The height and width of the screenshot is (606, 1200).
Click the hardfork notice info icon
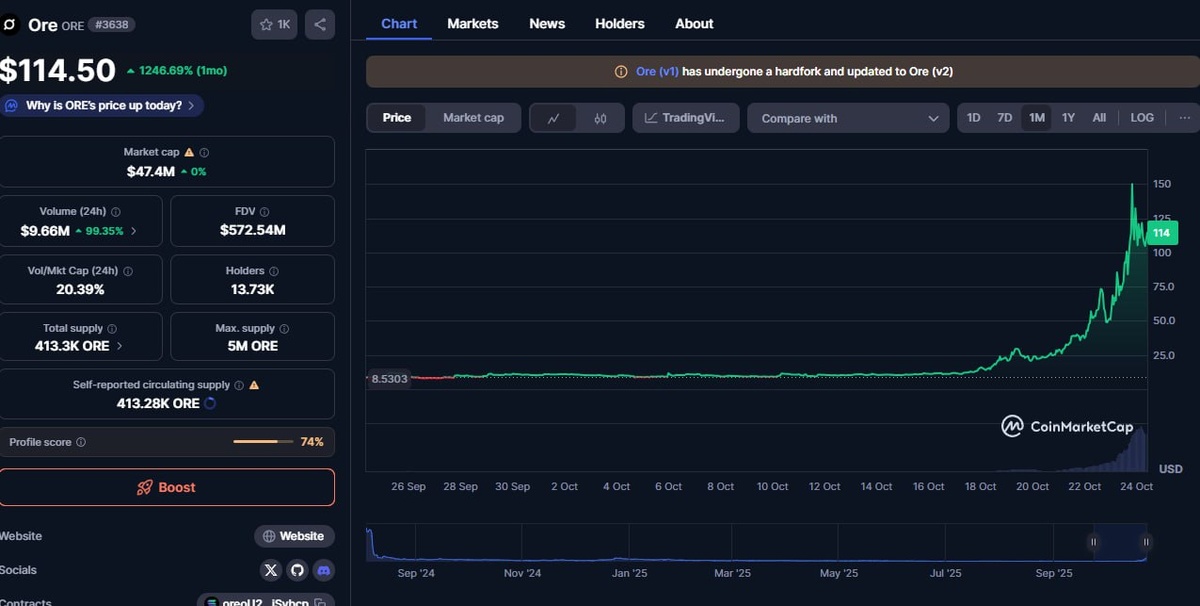click(621, 72)
